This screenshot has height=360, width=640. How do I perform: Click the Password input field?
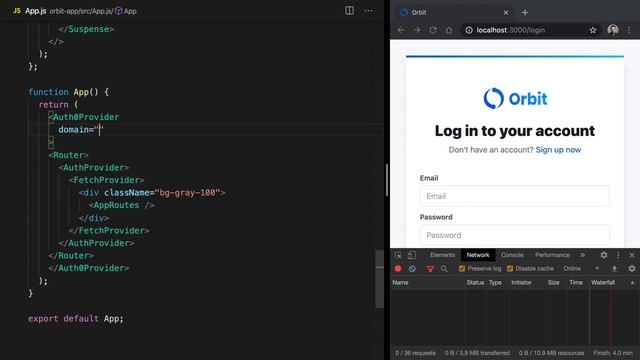click(515, 235)
